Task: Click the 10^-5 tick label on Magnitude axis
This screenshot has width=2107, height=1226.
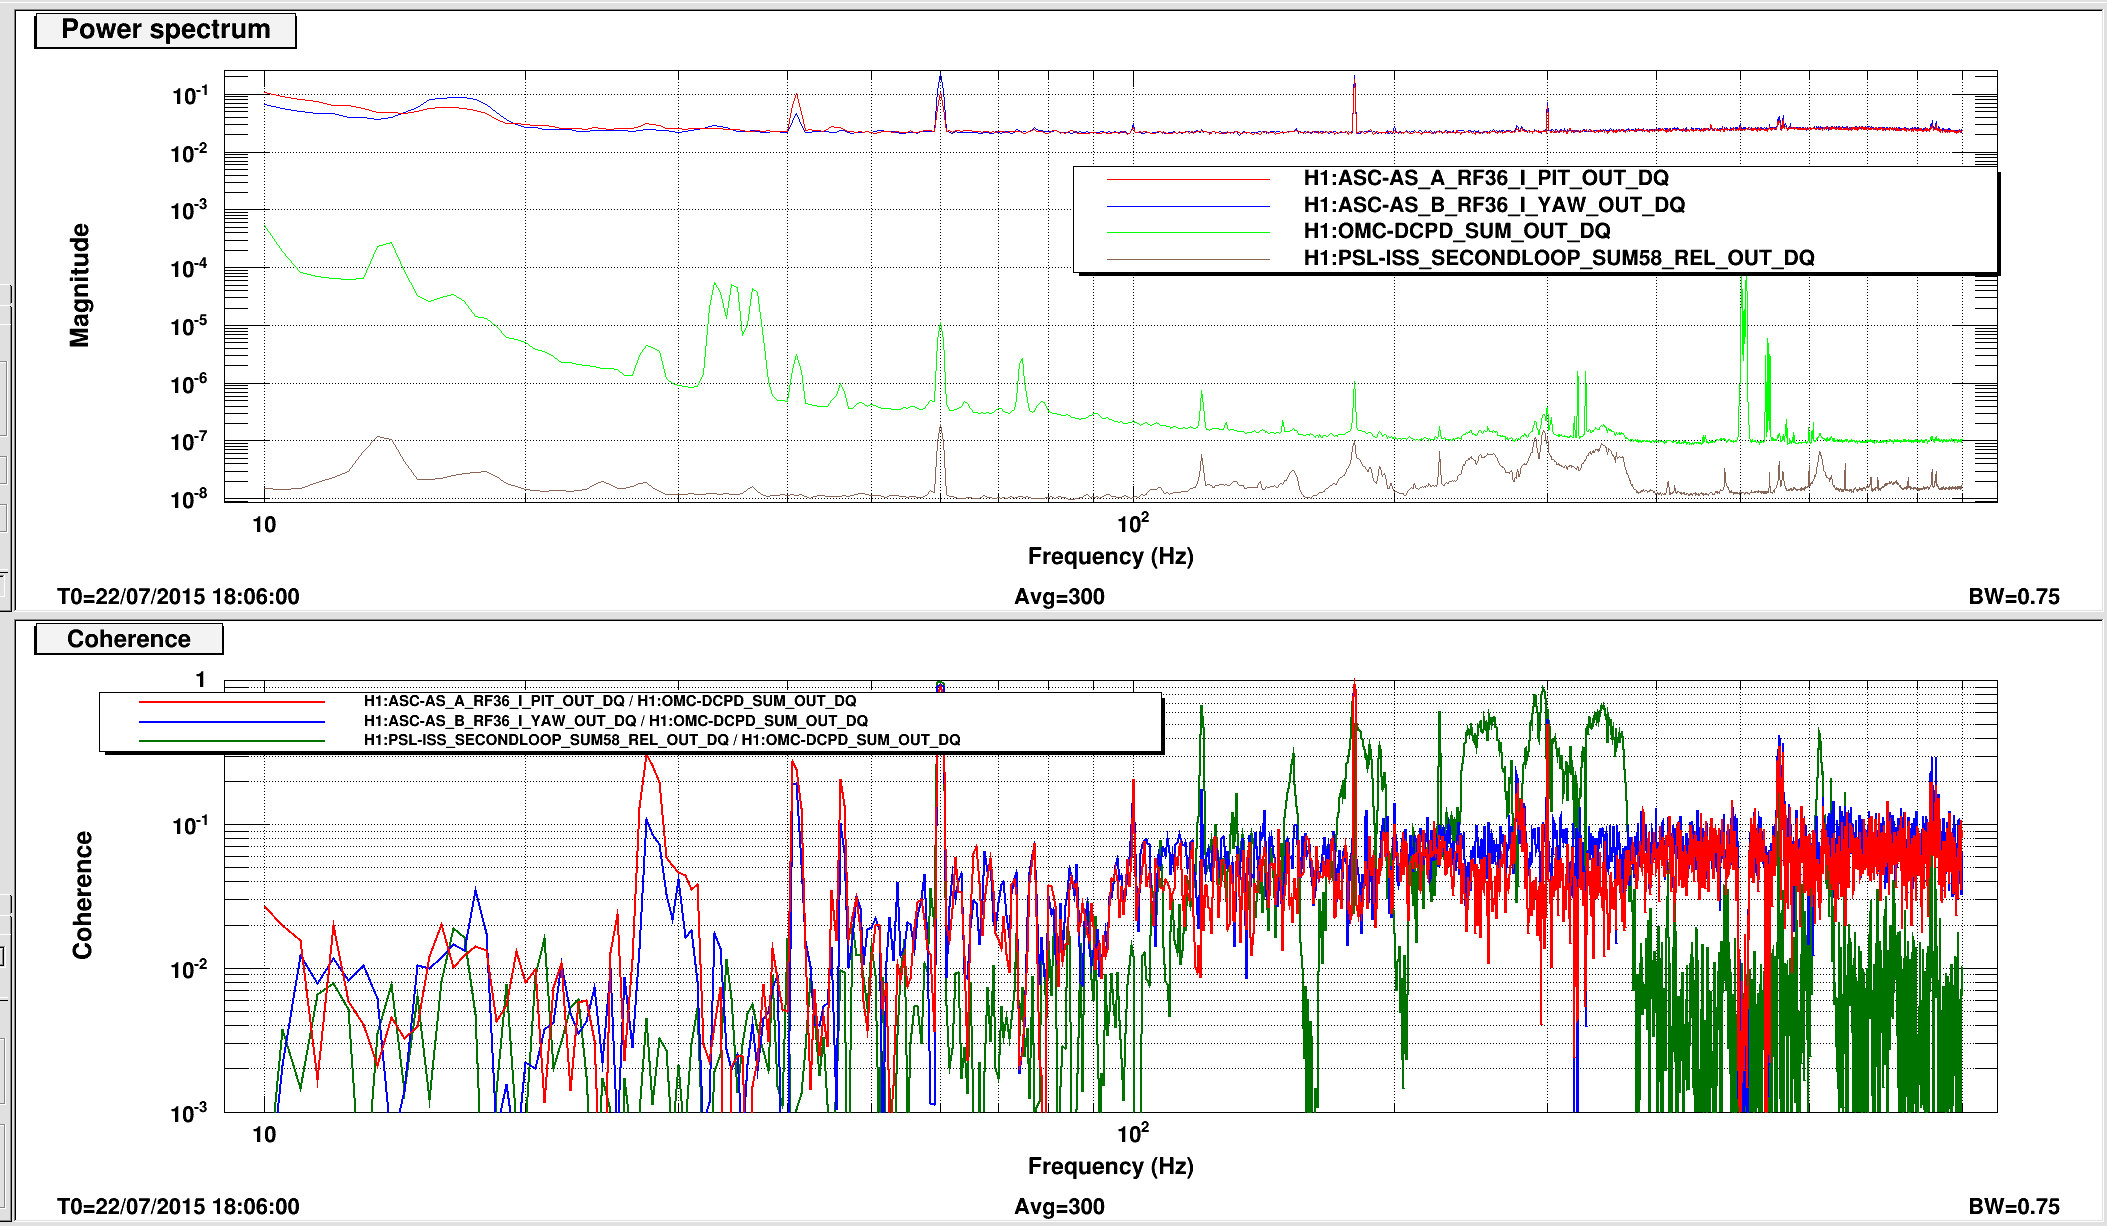Action: pos(190,326)
